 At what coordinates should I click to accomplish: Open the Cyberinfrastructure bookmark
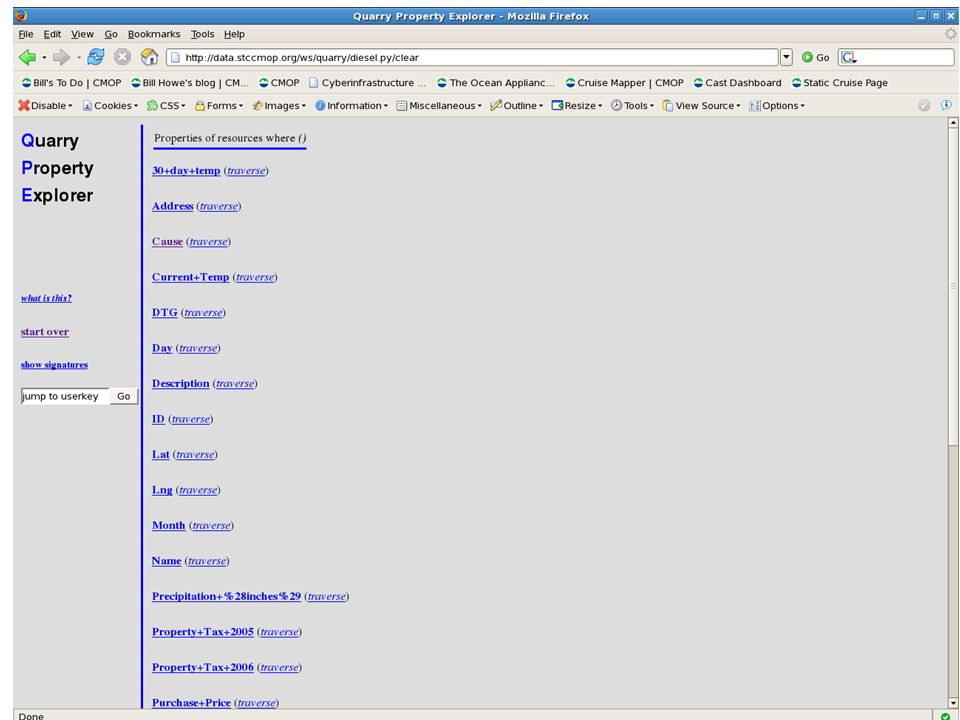pos(367,83)
